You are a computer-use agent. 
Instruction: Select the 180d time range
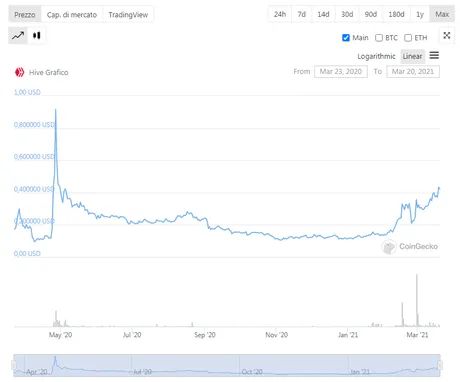(396, 14)
